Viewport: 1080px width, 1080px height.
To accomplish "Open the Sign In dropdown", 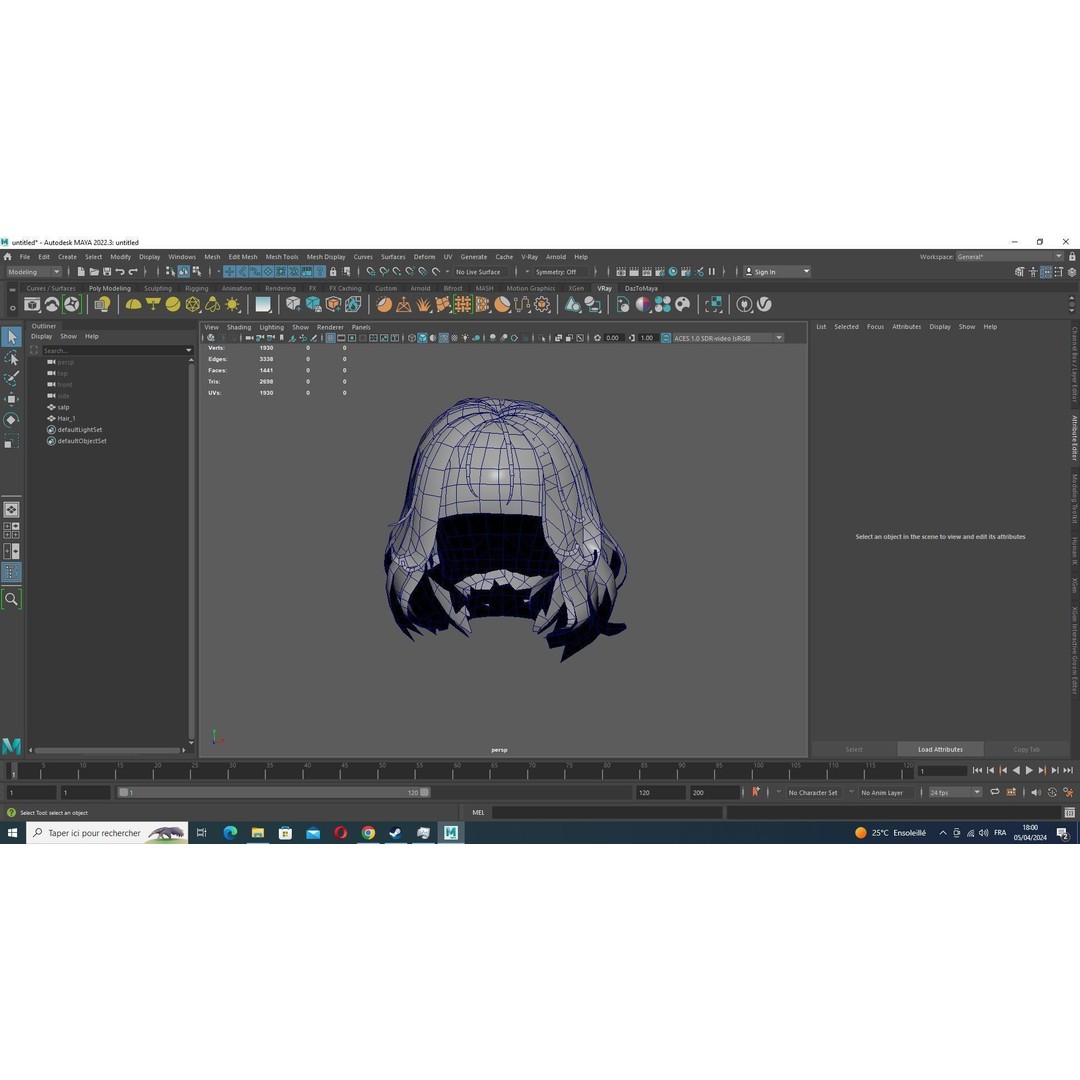I will 776,272.
